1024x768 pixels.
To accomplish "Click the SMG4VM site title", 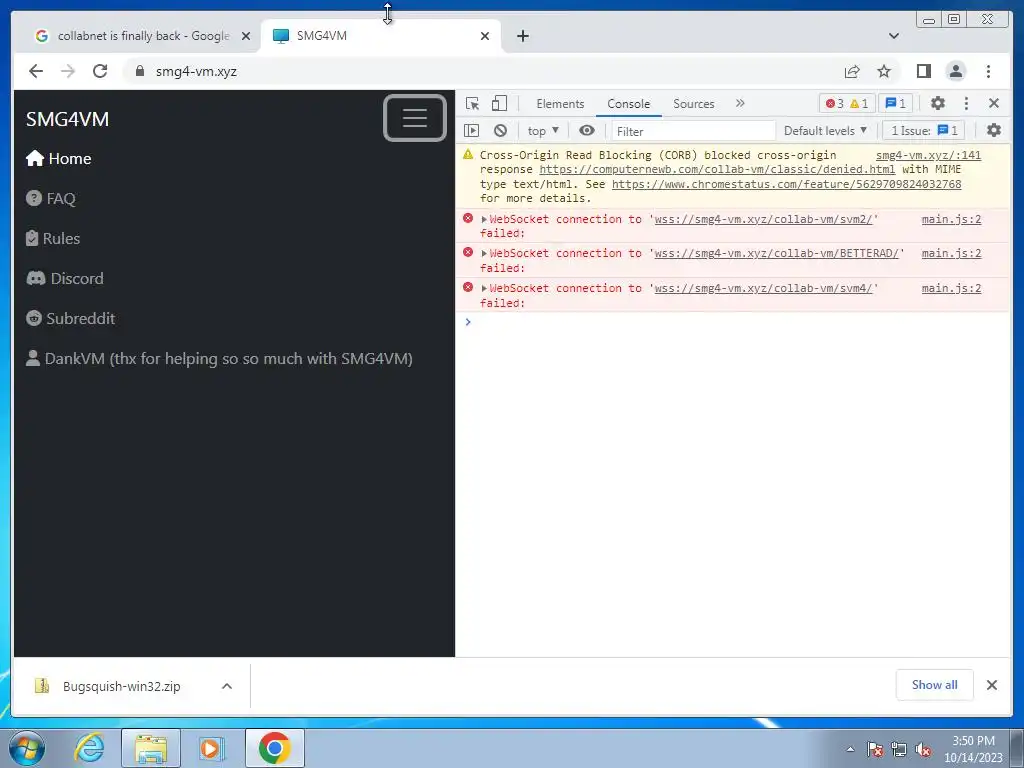I will pos(67,120).
